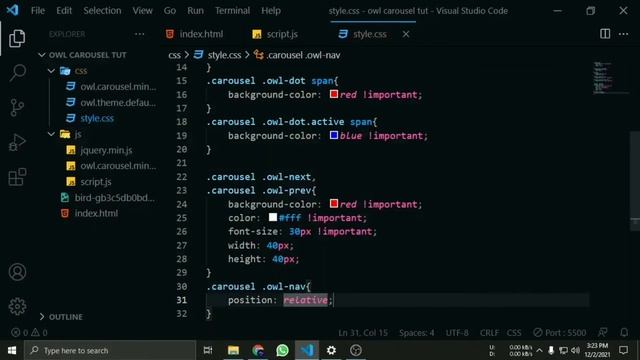Open owl.carousel.min css file in explorer

pyautogui.click(x=118, y=87)
